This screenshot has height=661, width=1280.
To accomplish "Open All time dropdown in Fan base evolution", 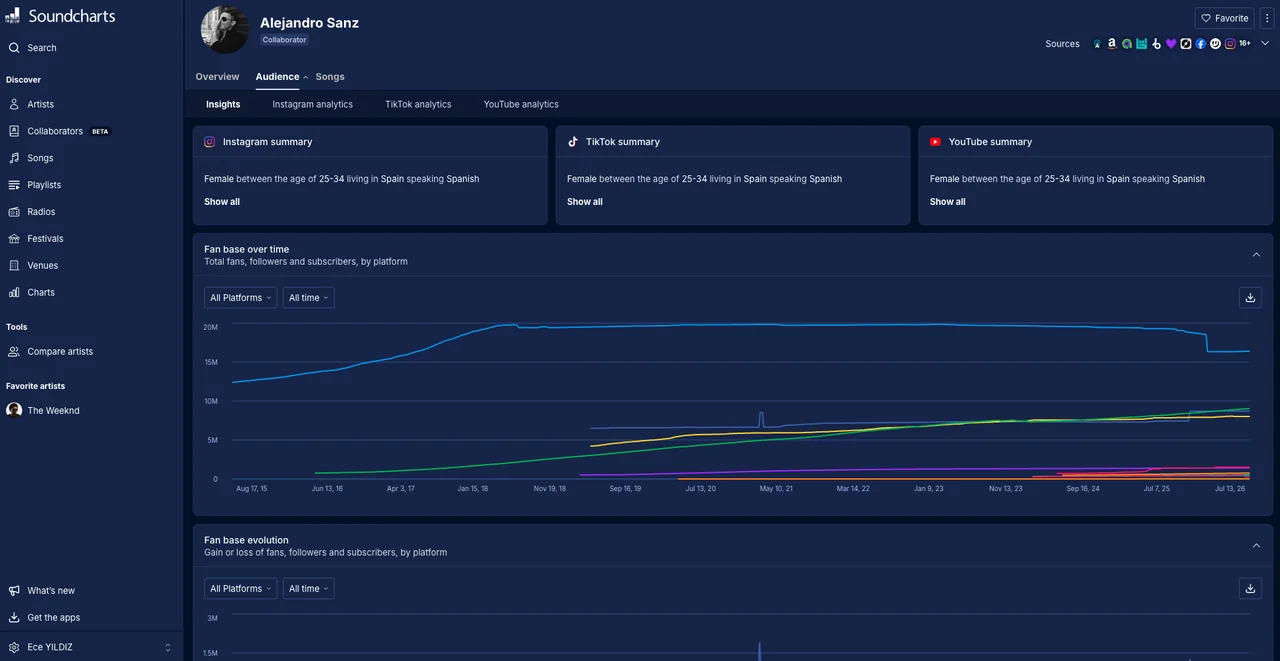I will tap(308, 589).
